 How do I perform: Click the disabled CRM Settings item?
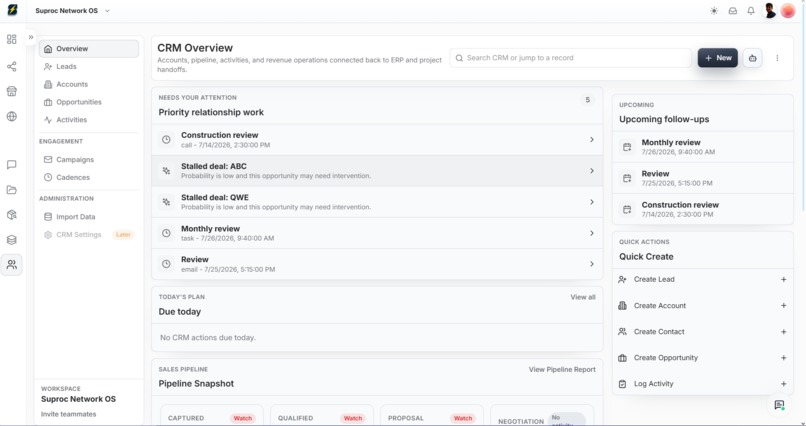click(x=89, y=234)
